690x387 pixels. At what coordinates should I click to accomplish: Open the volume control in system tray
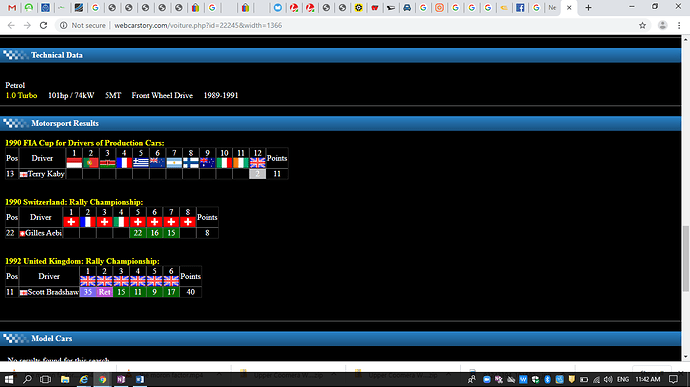608,379
